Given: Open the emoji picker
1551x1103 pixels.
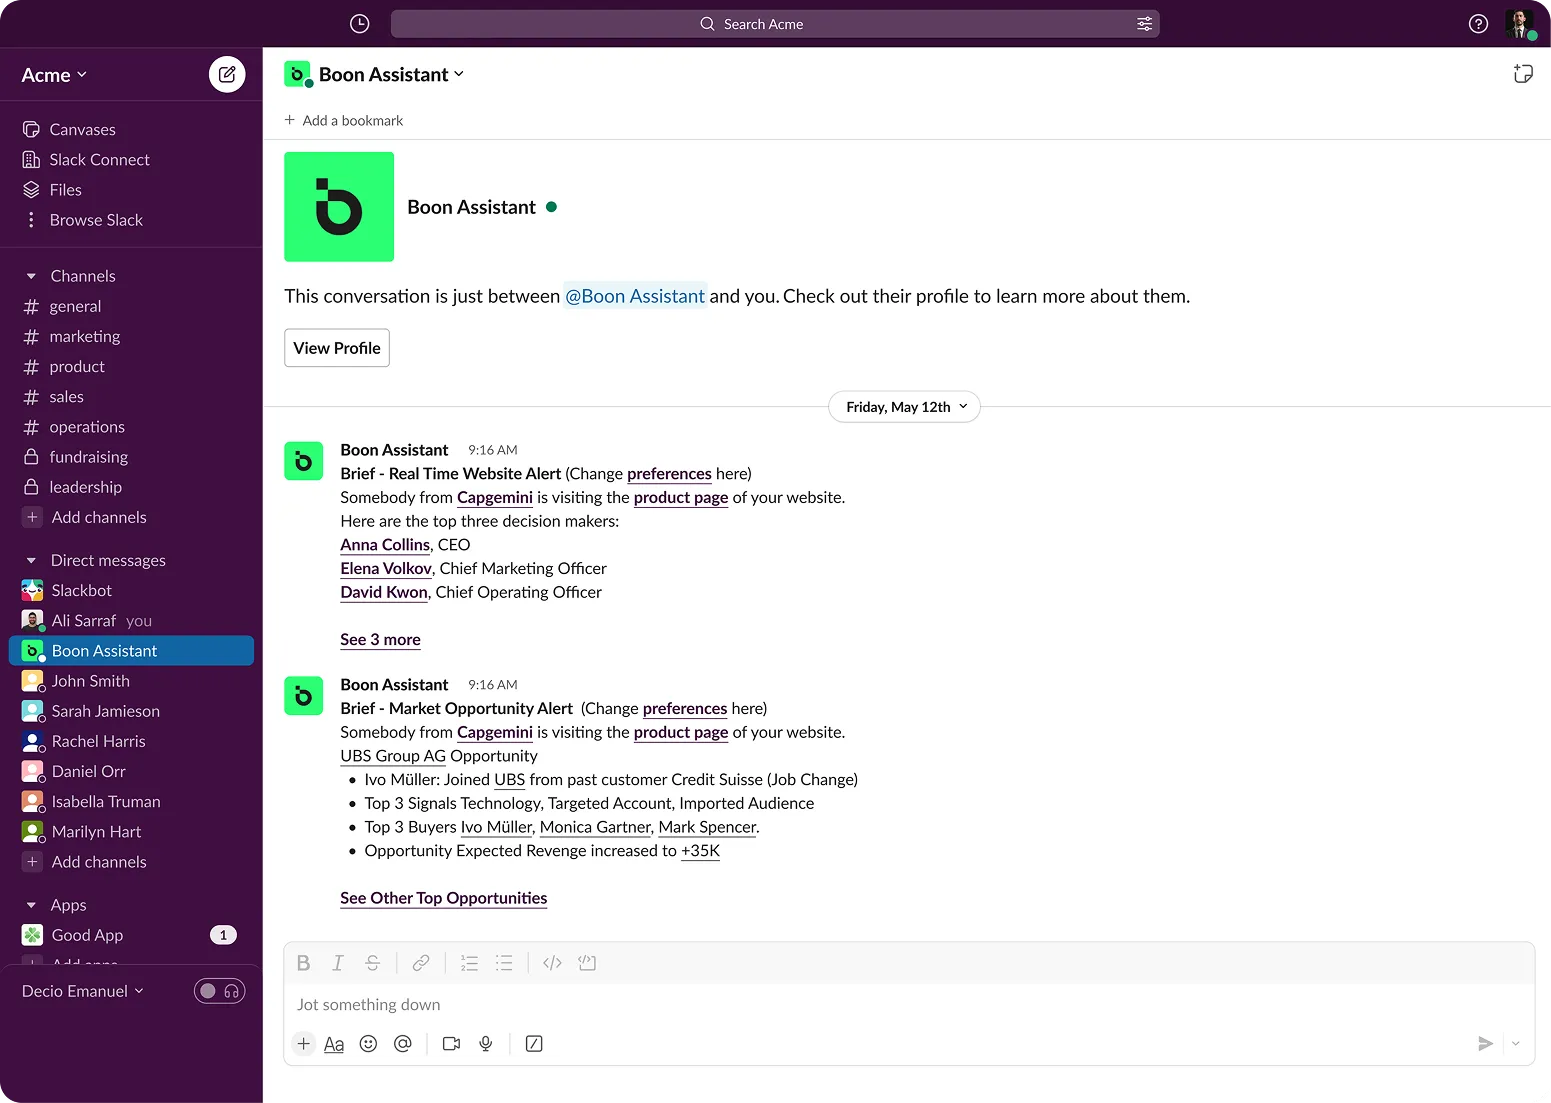Looking at the screenshot, I should pyautogui.click(x=368, y=1044).
